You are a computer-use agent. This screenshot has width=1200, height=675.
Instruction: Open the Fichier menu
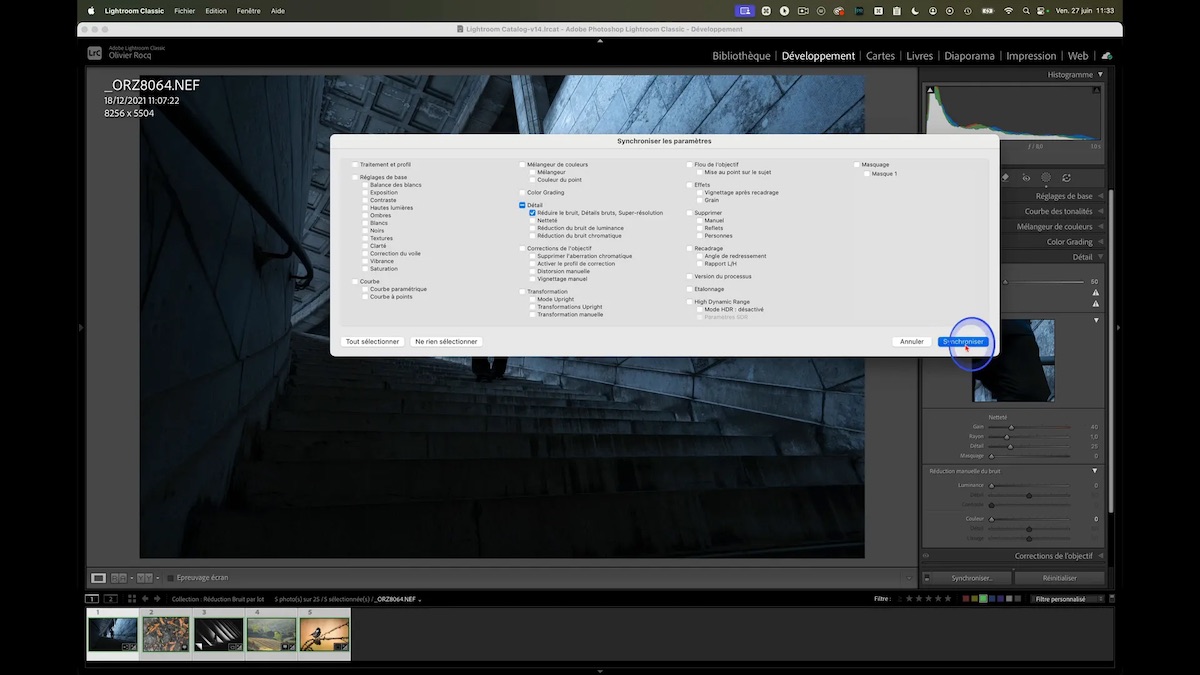click(x=184, y=10)
